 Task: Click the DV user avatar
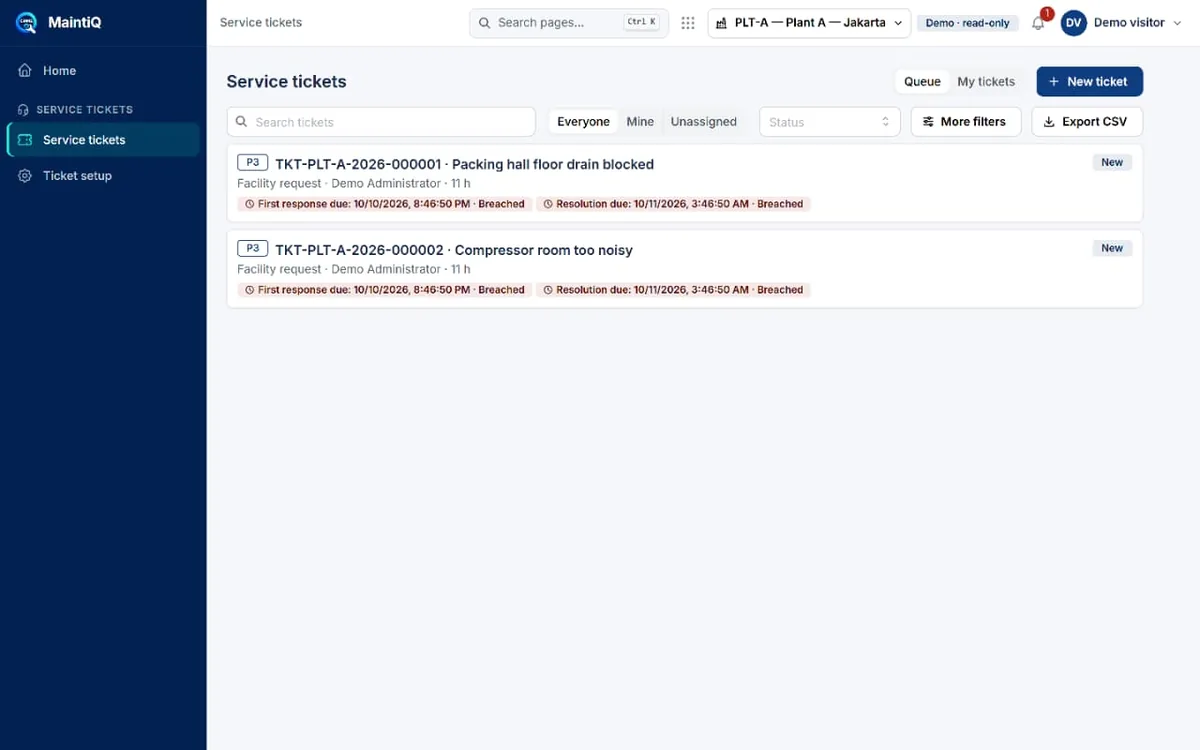point(1074,23)
